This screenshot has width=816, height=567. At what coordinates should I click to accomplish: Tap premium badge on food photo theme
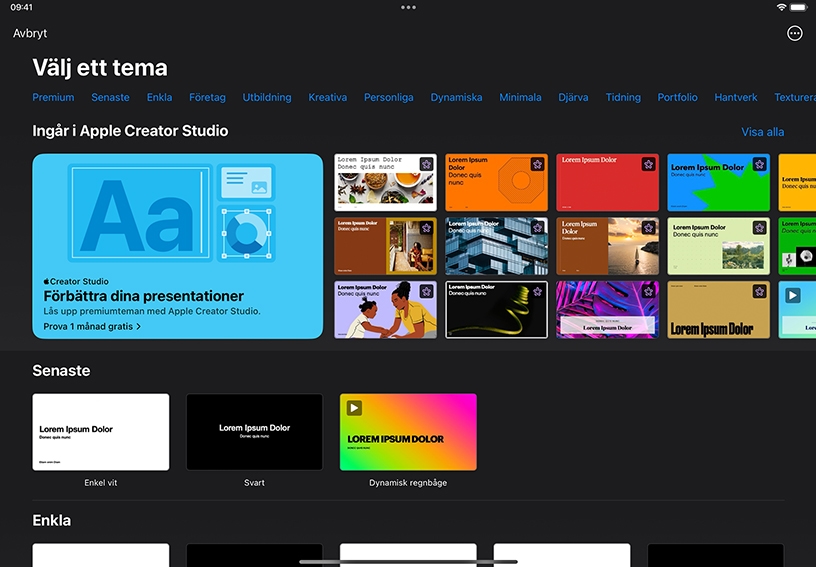[426, 164]
